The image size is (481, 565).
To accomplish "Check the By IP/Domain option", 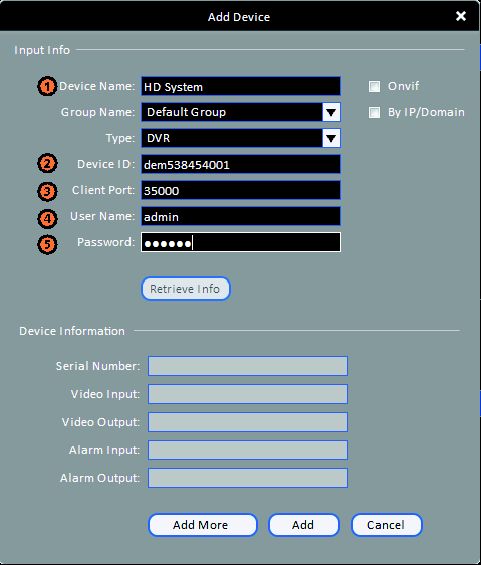I will click(x=374, y=112).
